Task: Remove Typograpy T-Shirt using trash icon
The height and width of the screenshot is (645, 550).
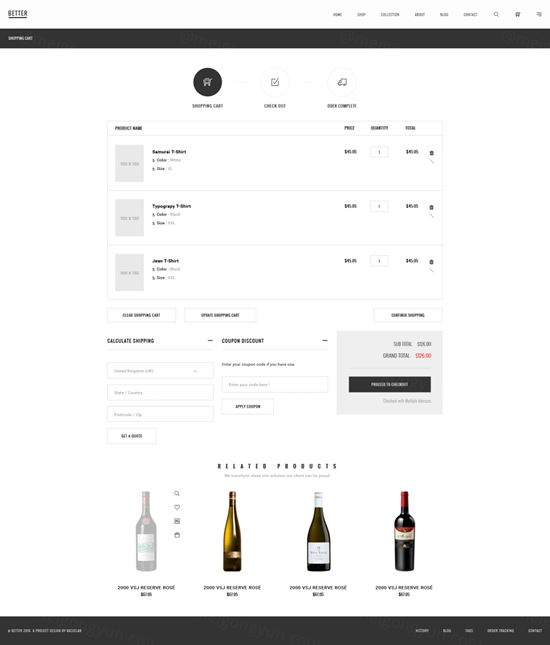Action: coord(432,207)
